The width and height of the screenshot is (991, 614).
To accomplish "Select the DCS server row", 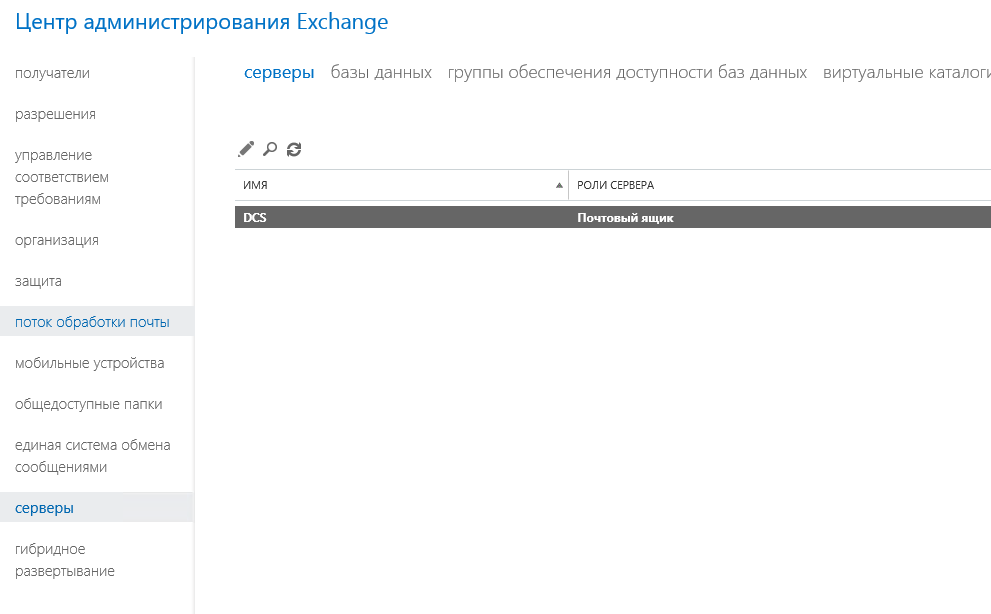I will point(400,216).
